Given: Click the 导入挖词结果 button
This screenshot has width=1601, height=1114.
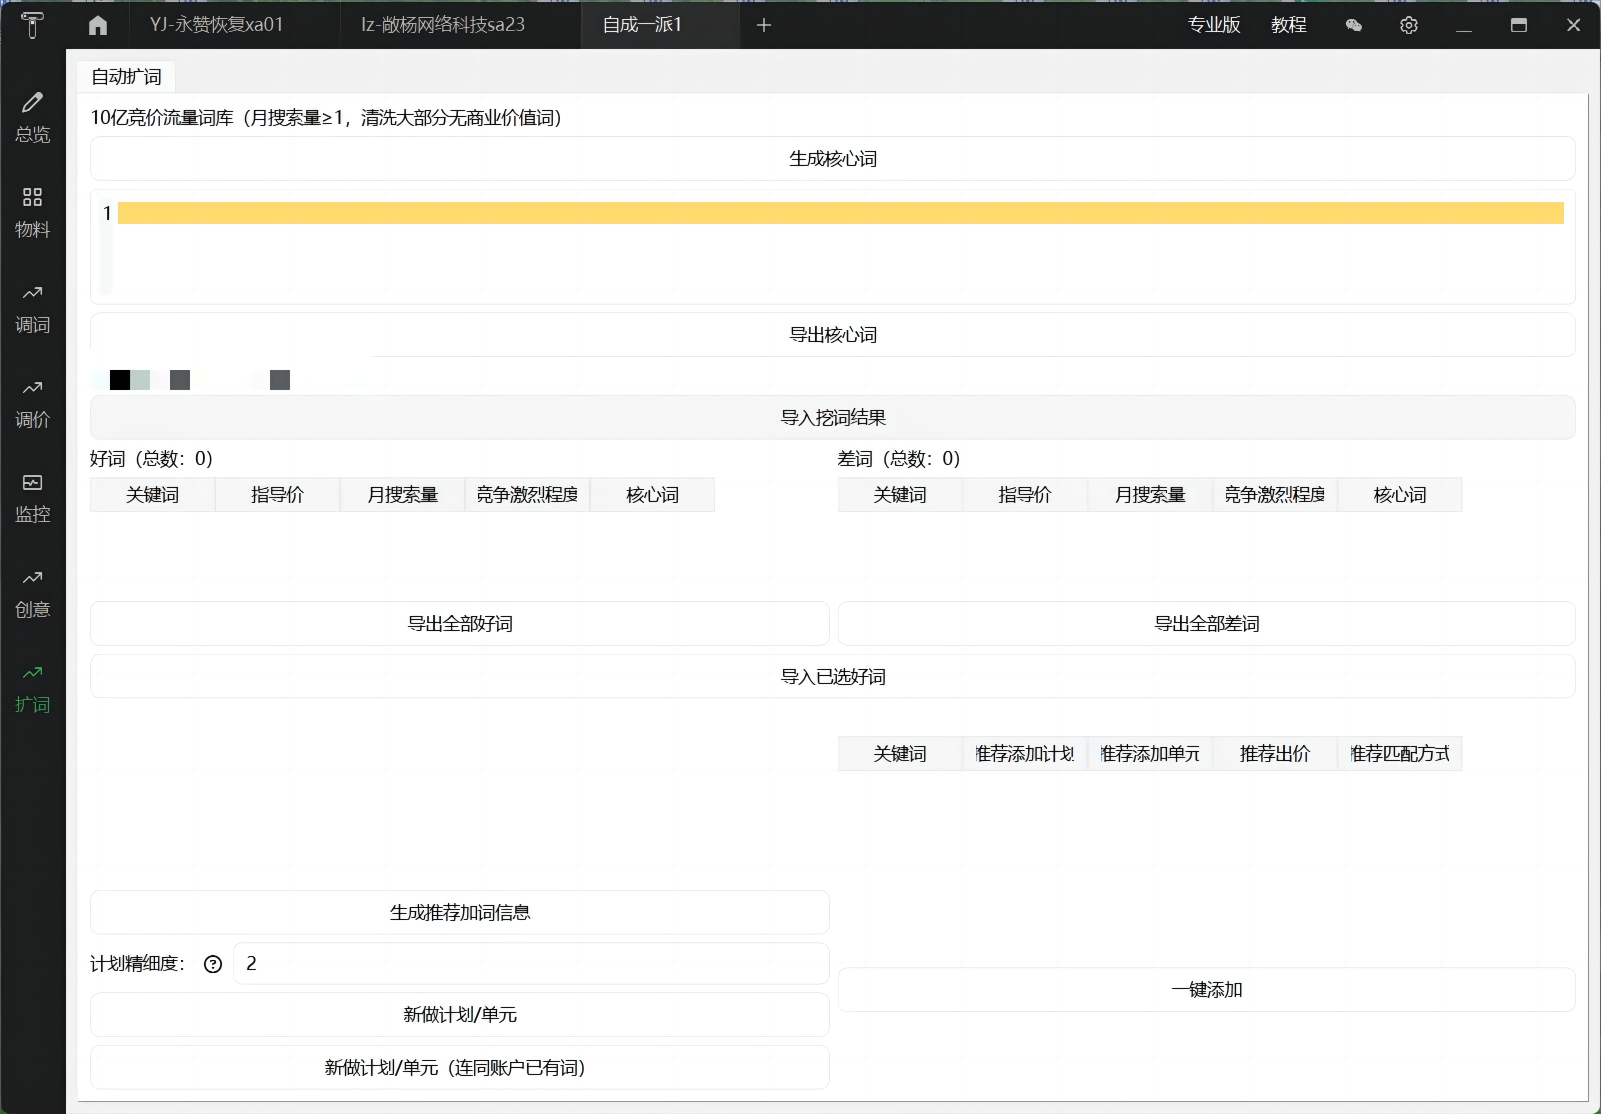Looking at the screenshot, I should 833,418.
